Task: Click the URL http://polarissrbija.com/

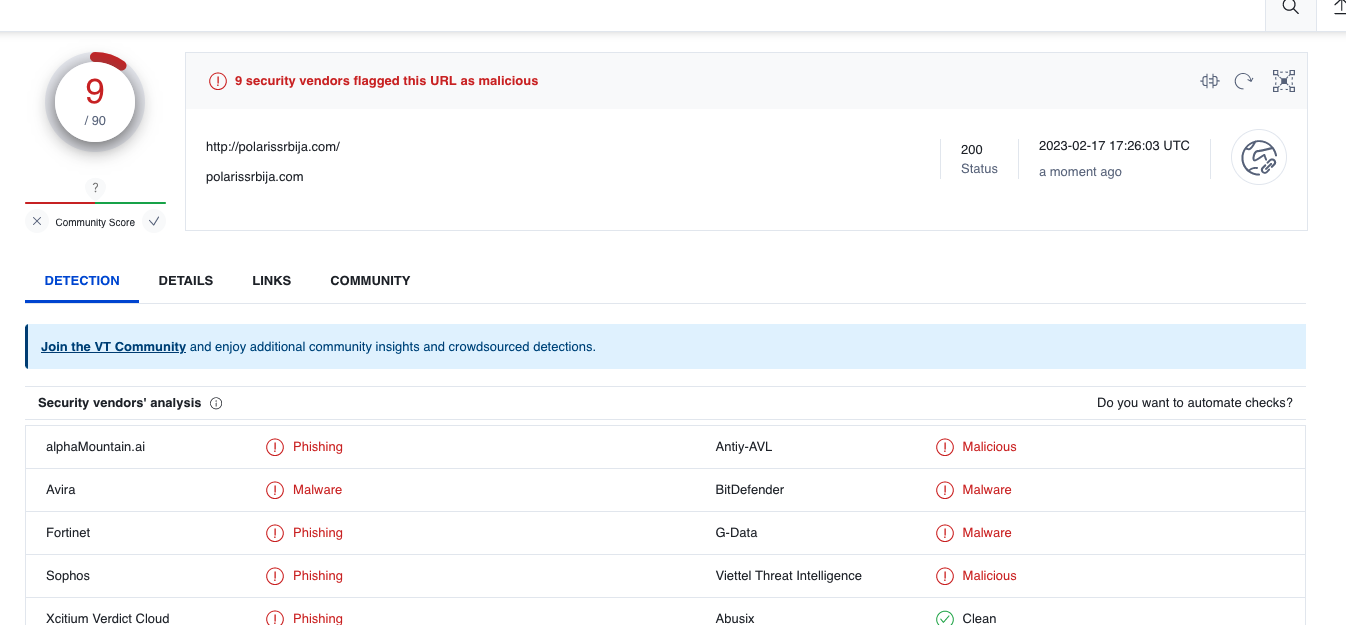Action: pos(273,147)
